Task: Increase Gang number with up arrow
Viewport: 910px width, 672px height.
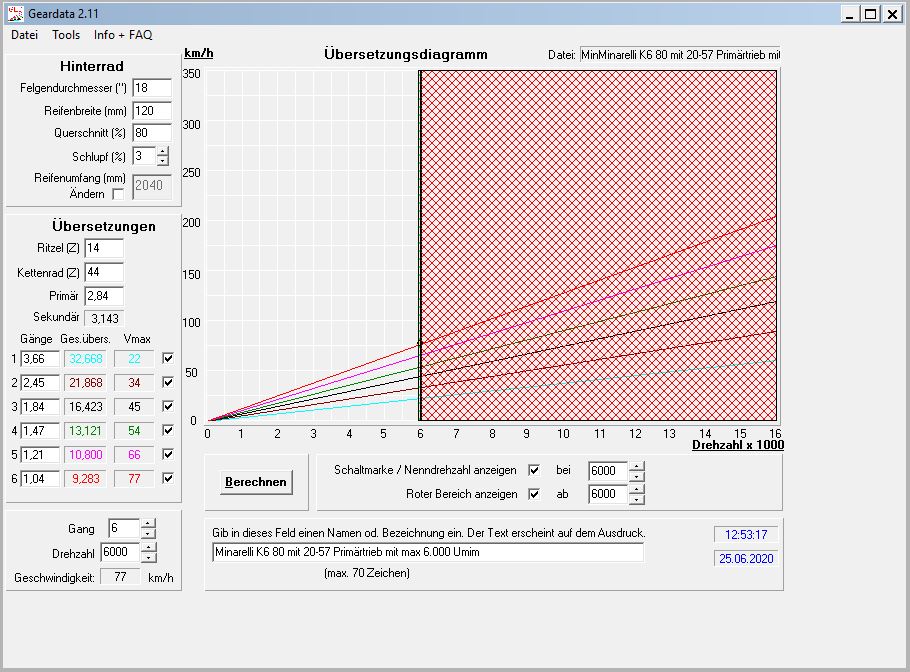Action: tap(148, 523)
